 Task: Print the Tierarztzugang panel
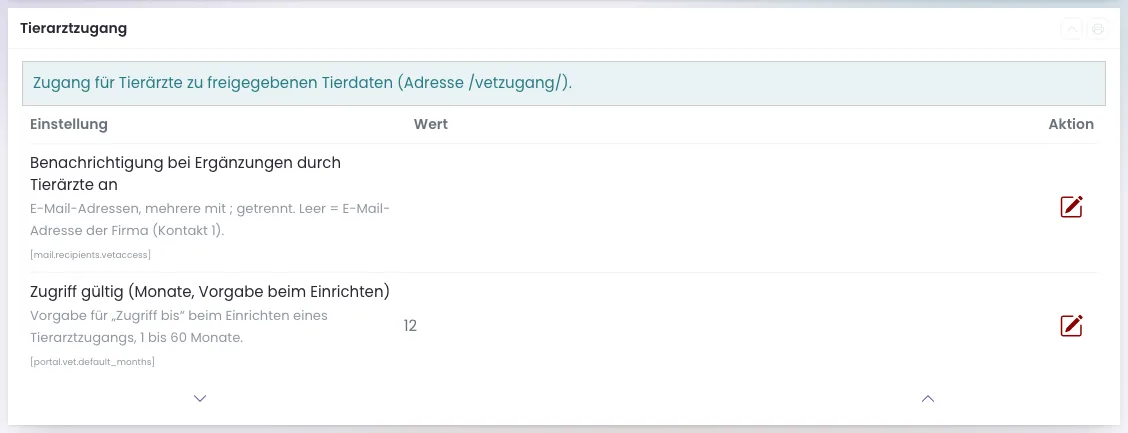(x=1097, y=29)
